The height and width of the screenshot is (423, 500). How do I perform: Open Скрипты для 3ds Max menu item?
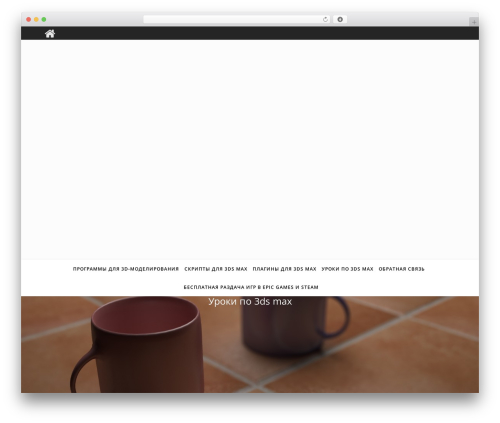[216, 269]
